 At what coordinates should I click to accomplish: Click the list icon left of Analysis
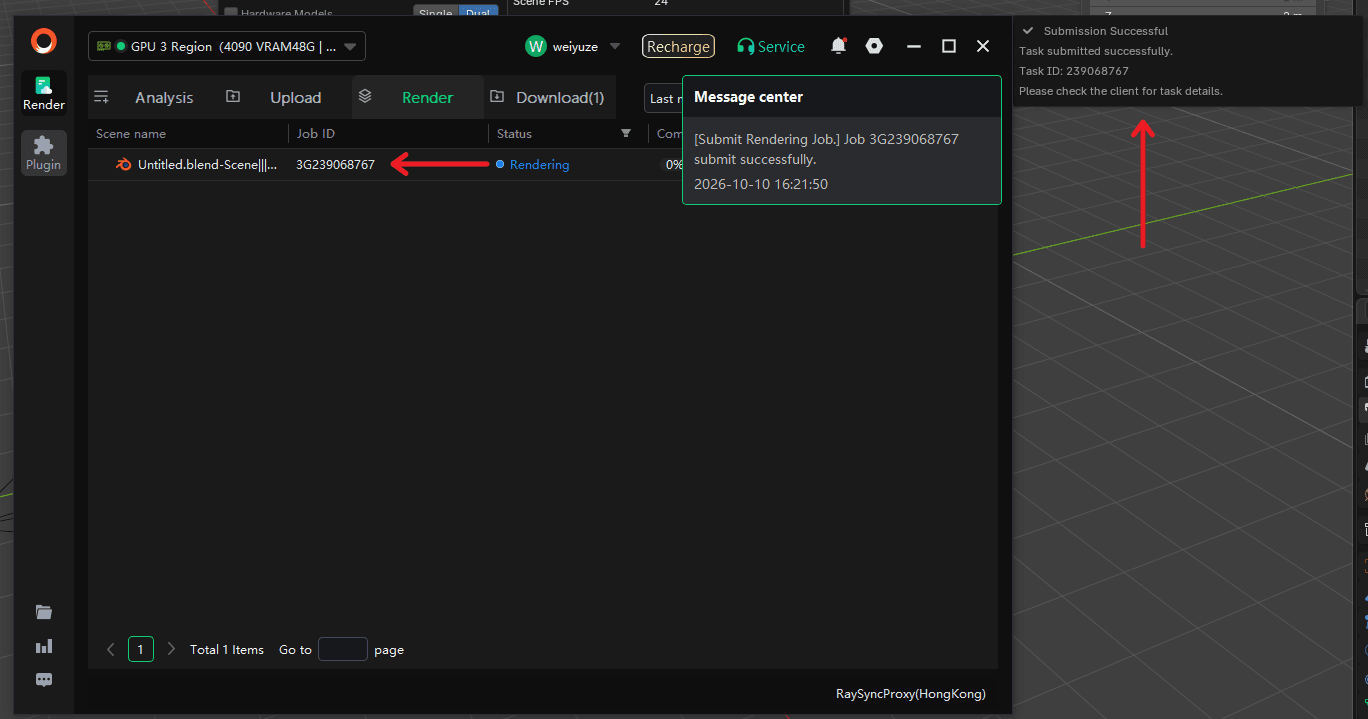101,97
